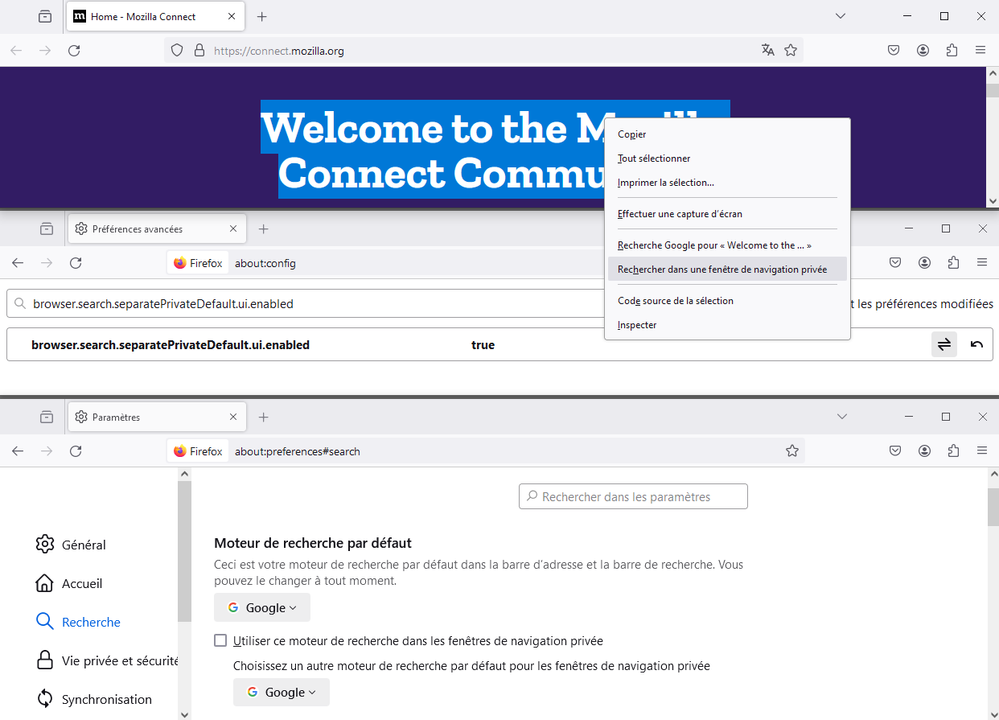Open Pocket in the about:config window toolbar
Viewport: 999px width, 720px height.
895,263
